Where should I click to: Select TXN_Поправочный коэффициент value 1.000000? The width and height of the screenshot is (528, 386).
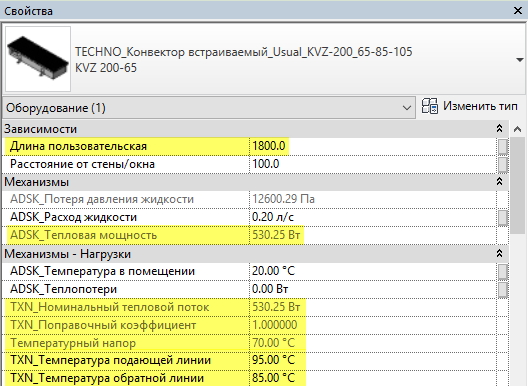pos(275,325)
